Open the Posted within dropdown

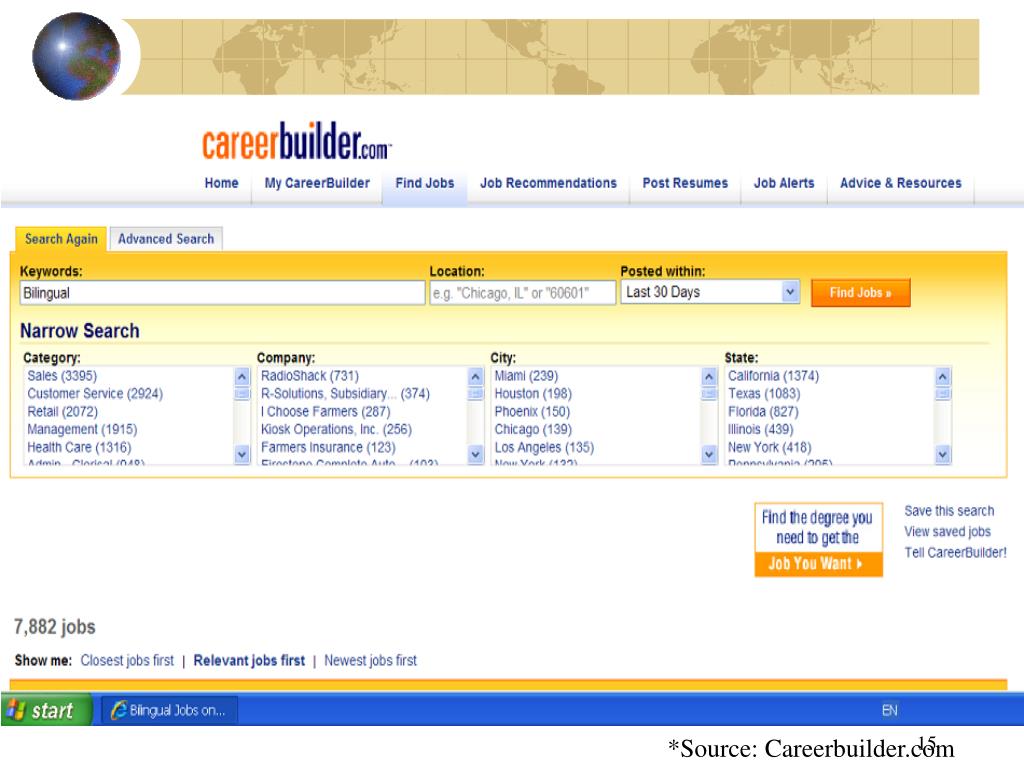coord(710,292)
